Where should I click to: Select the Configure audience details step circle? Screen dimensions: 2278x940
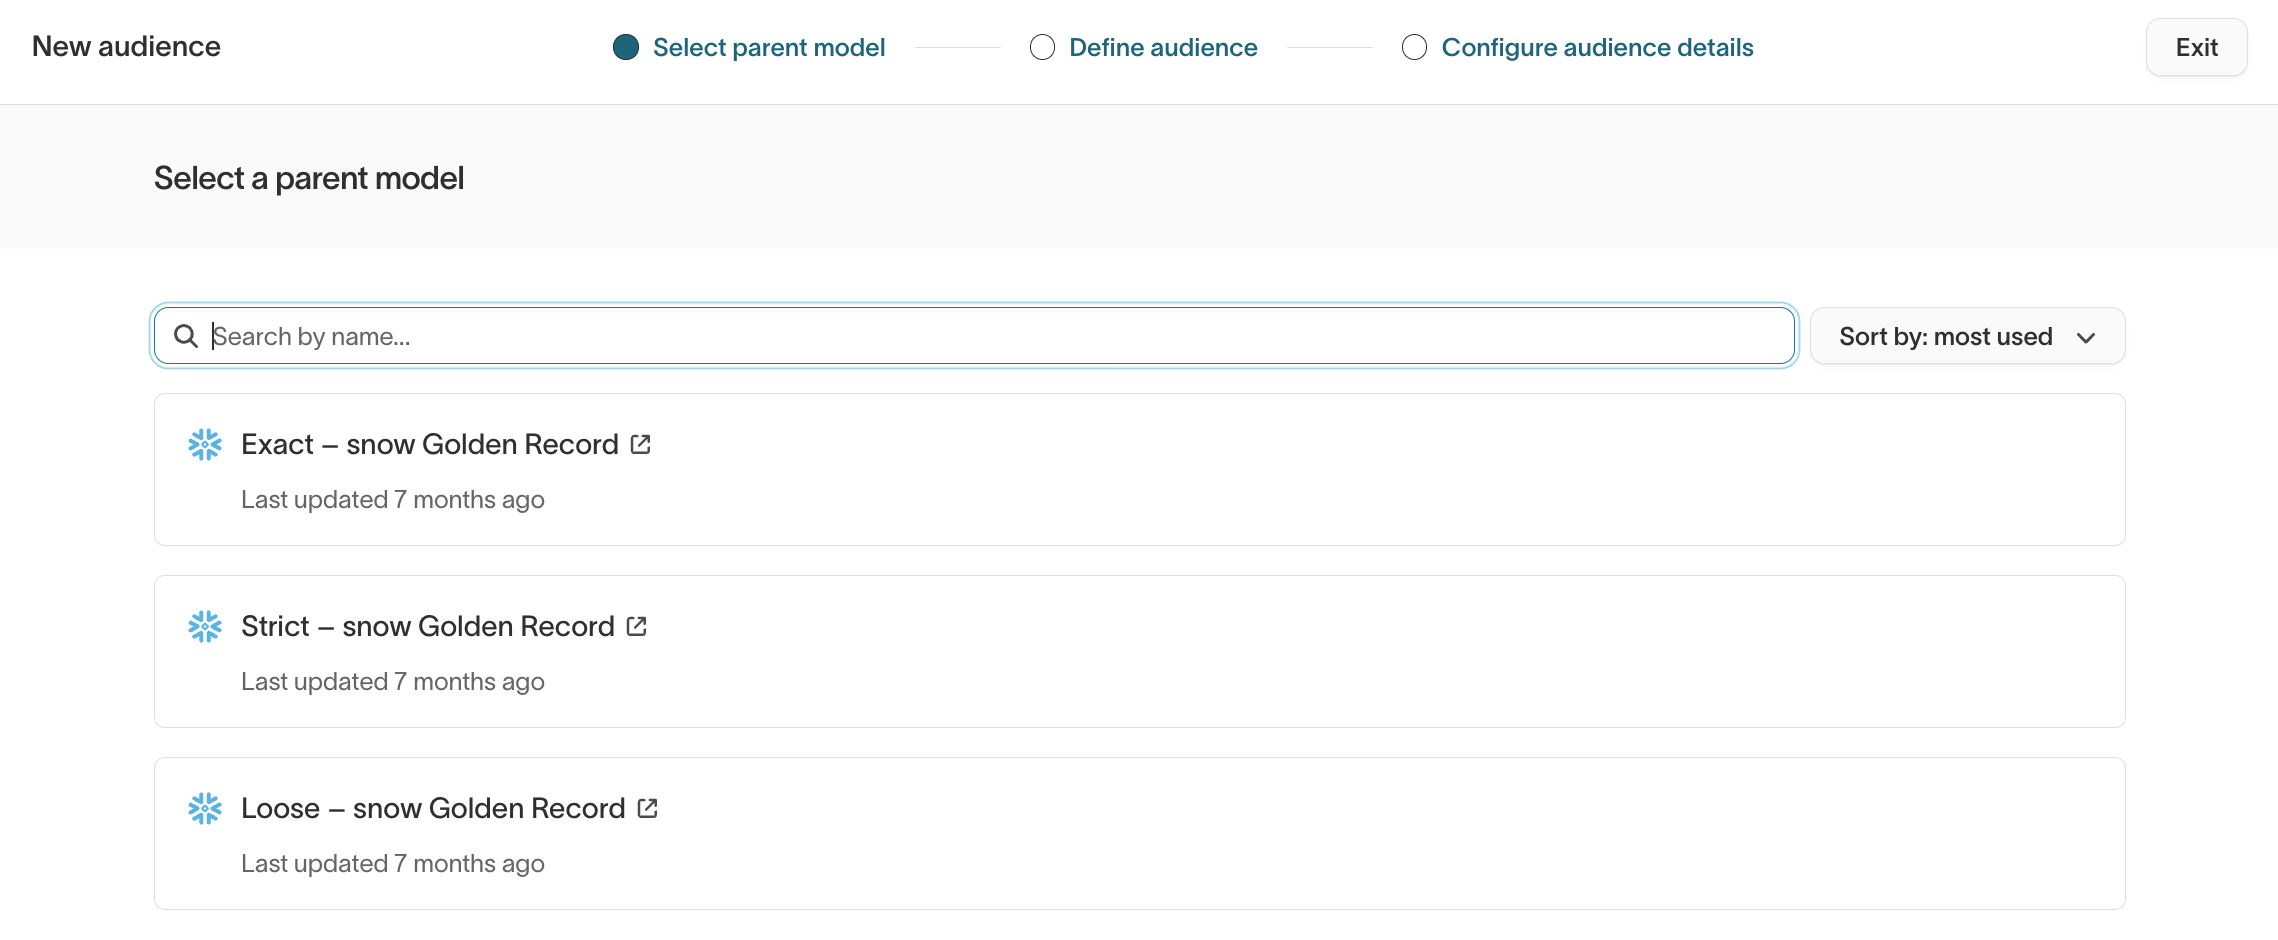pyautogui.click(x=1414, y=47)
